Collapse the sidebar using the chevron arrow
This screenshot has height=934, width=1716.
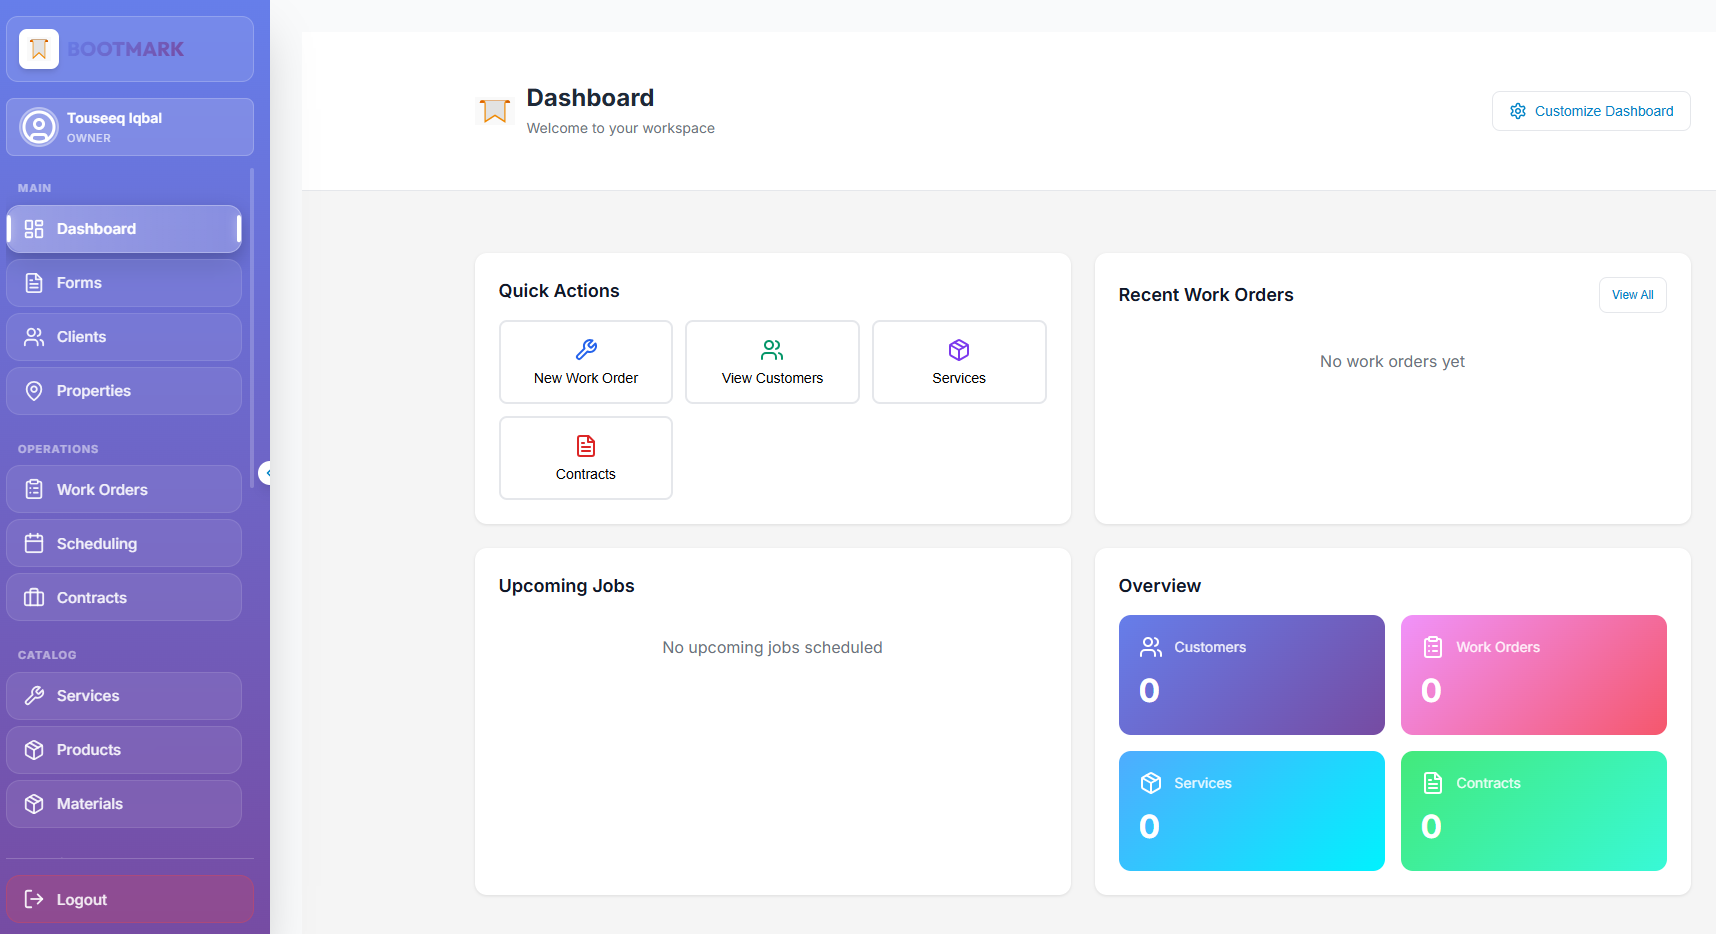pos(266,473)
